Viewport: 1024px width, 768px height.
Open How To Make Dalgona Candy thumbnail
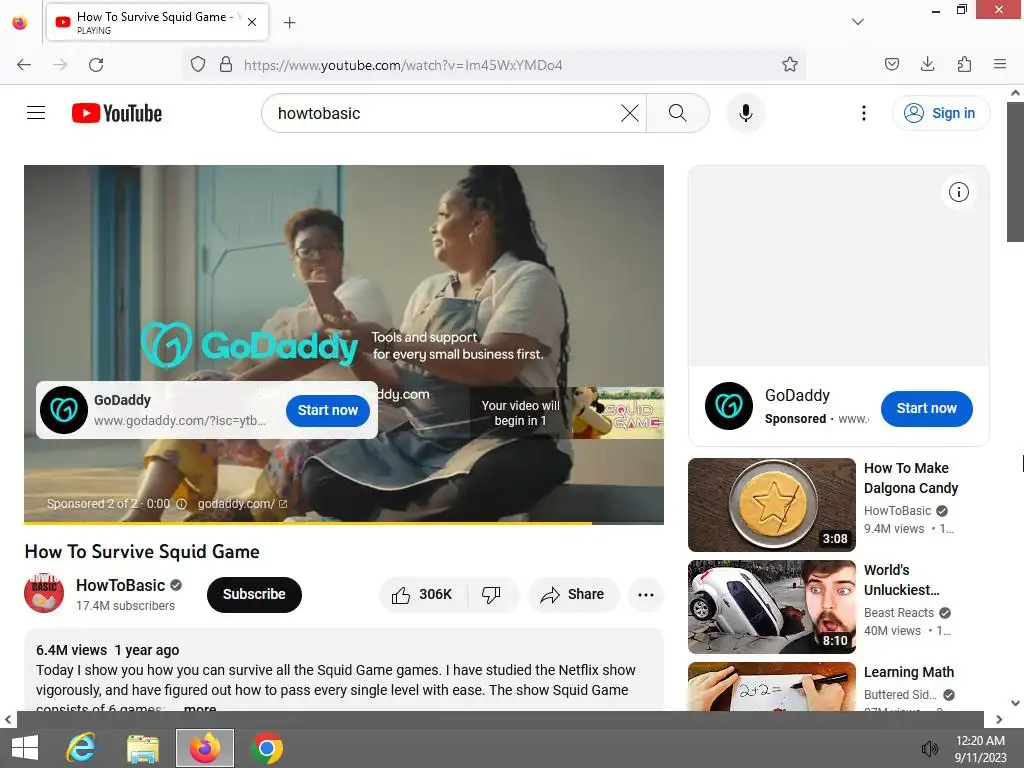771,505
